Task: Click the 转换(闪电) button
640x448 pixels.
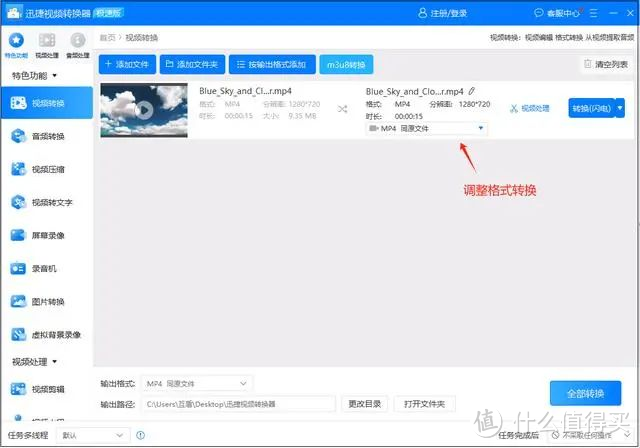Action: [x=591, y=108]
